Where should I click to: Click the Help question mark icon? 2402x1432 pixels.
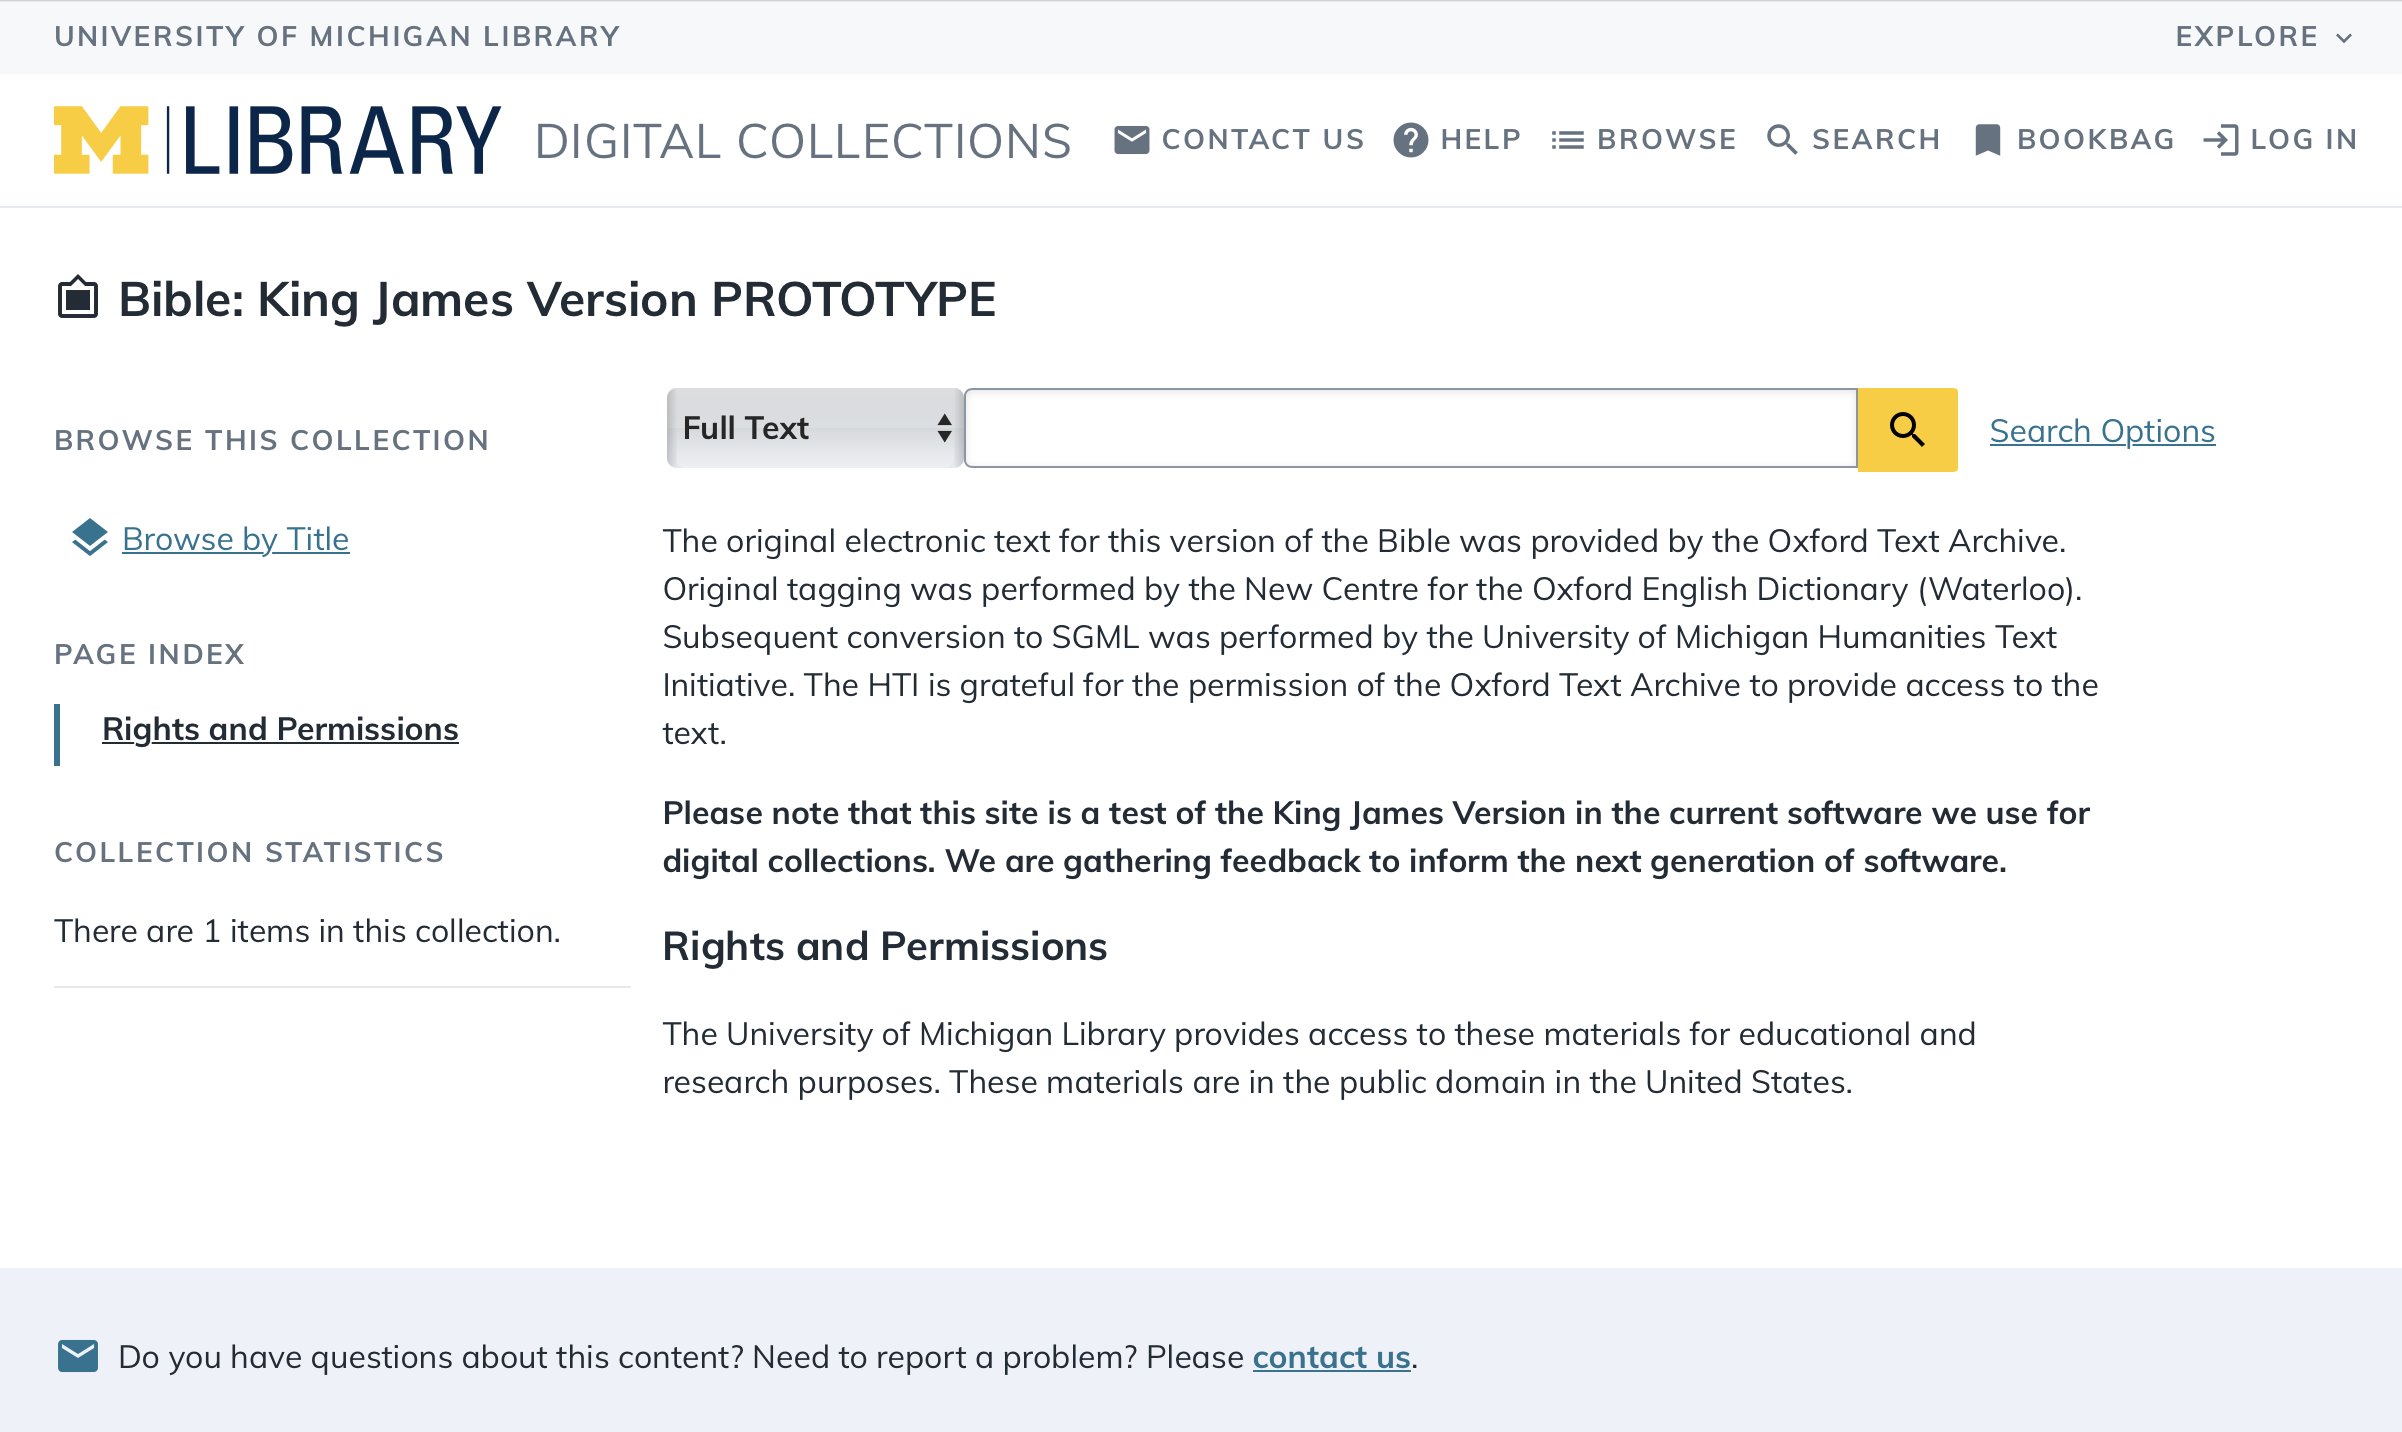[x=1410, y=140]
